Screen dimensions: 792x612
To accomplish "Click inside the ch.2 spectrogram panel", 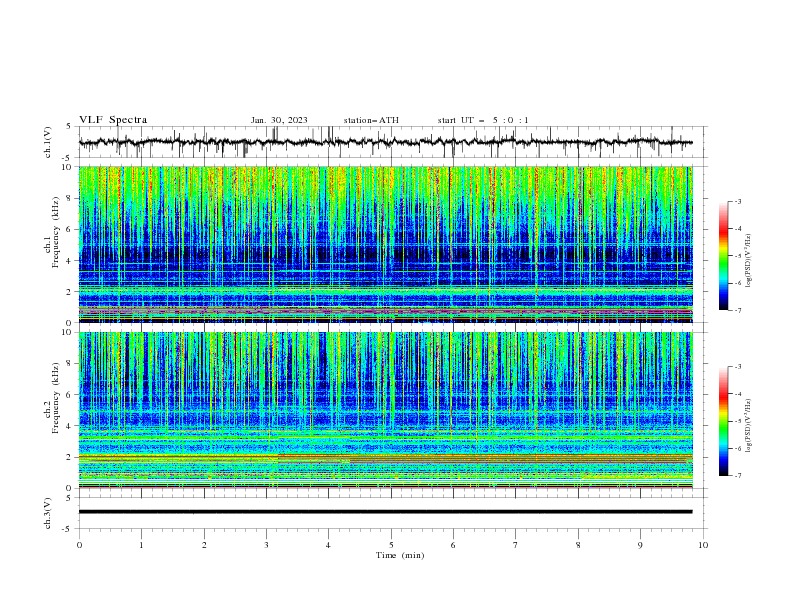I will (x=385, y=410).
